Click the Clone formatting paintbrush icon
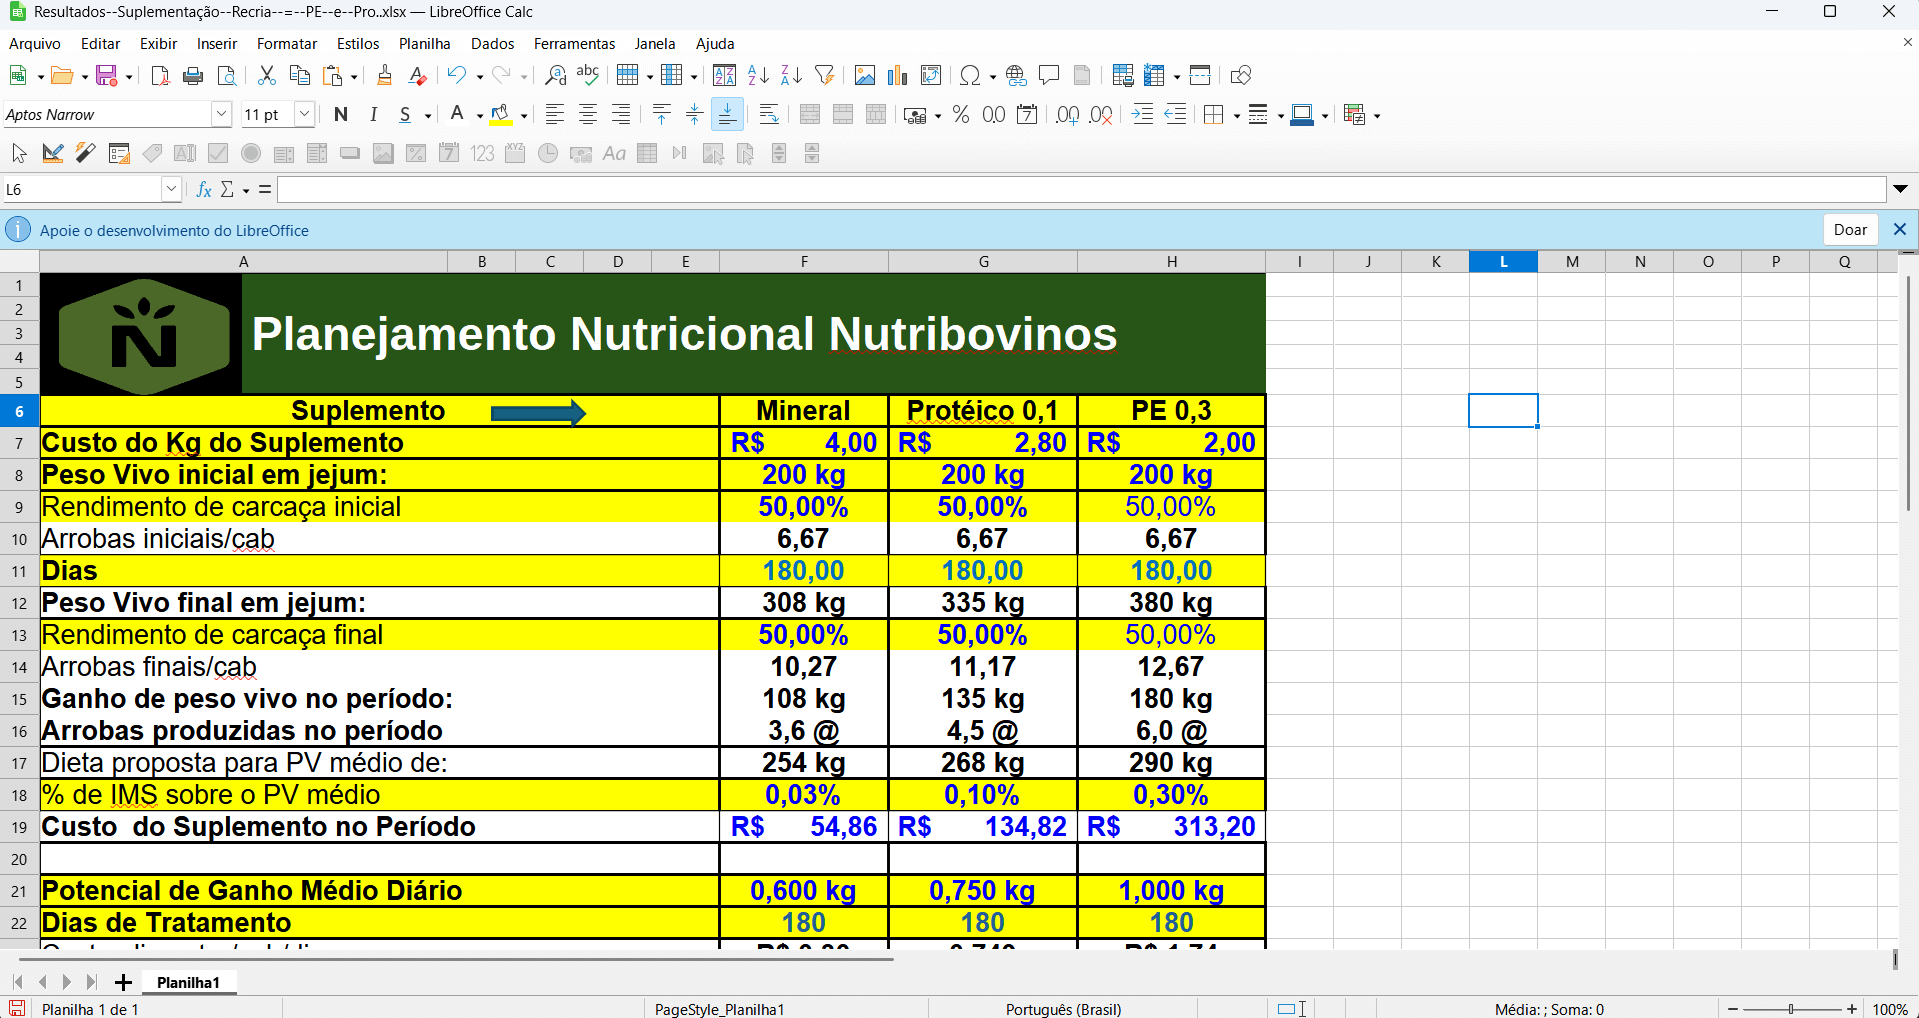 [385, 75]
